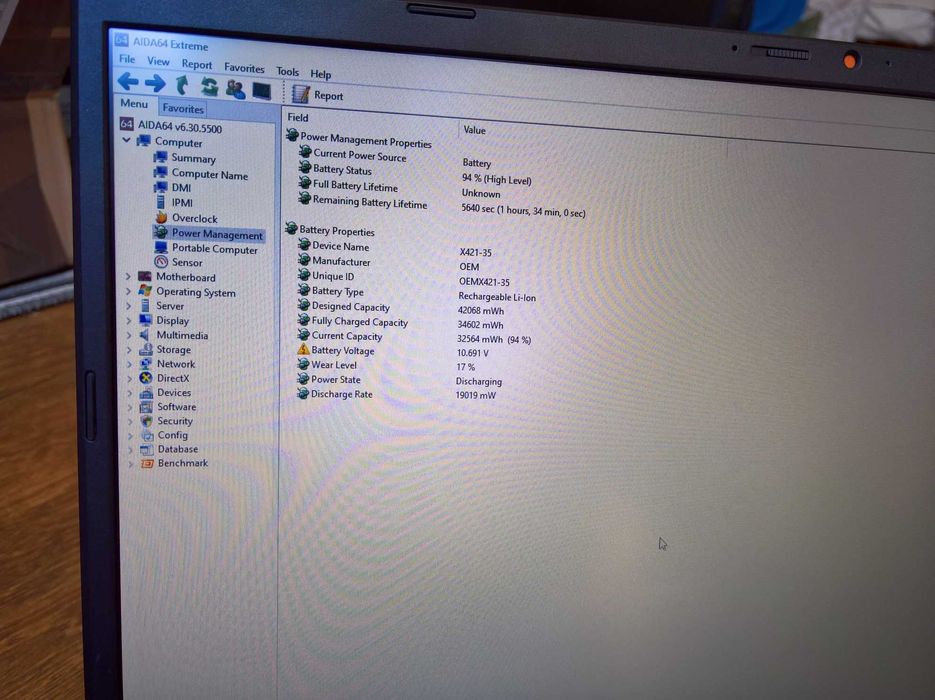Click the Benchmark tree icon
The image size is (935, 700).
pyautogui.click(x=147, y=463)
